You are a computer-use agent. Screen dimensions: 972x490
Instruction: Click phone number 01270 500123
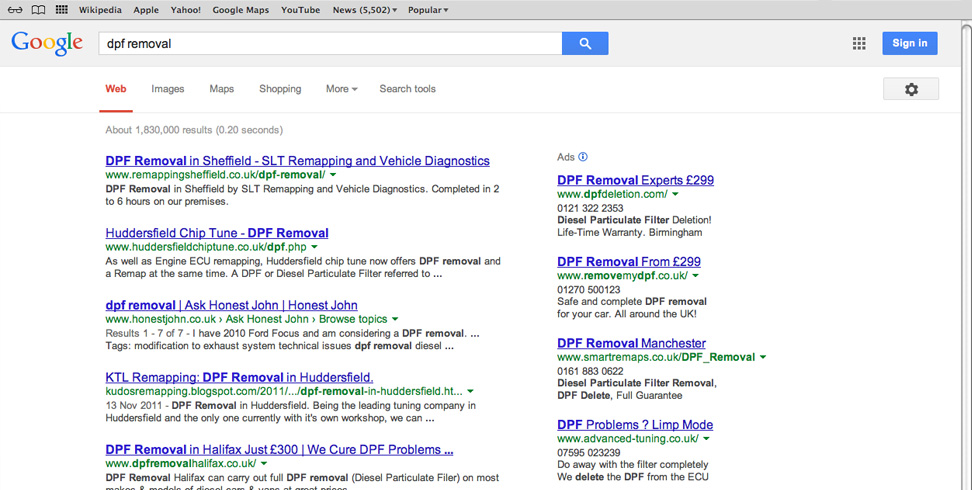588,289
